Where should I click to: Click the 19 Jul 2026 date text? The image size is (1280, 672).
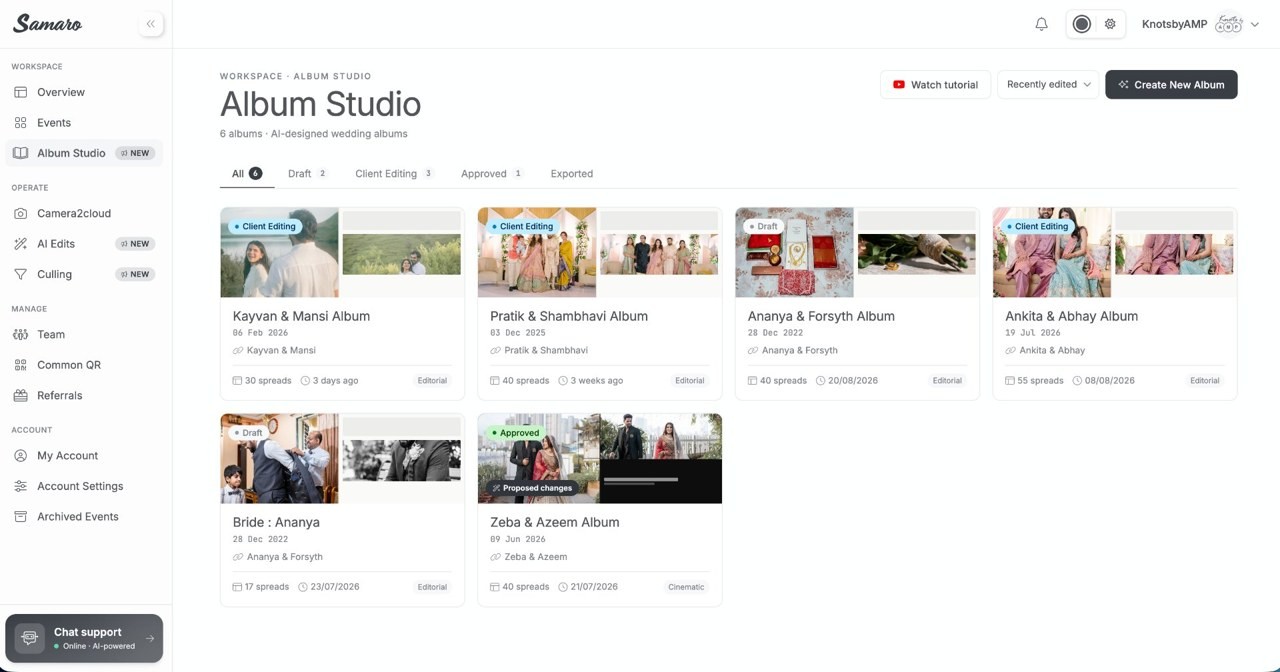pyautogui.click(x=1033, y=333)
